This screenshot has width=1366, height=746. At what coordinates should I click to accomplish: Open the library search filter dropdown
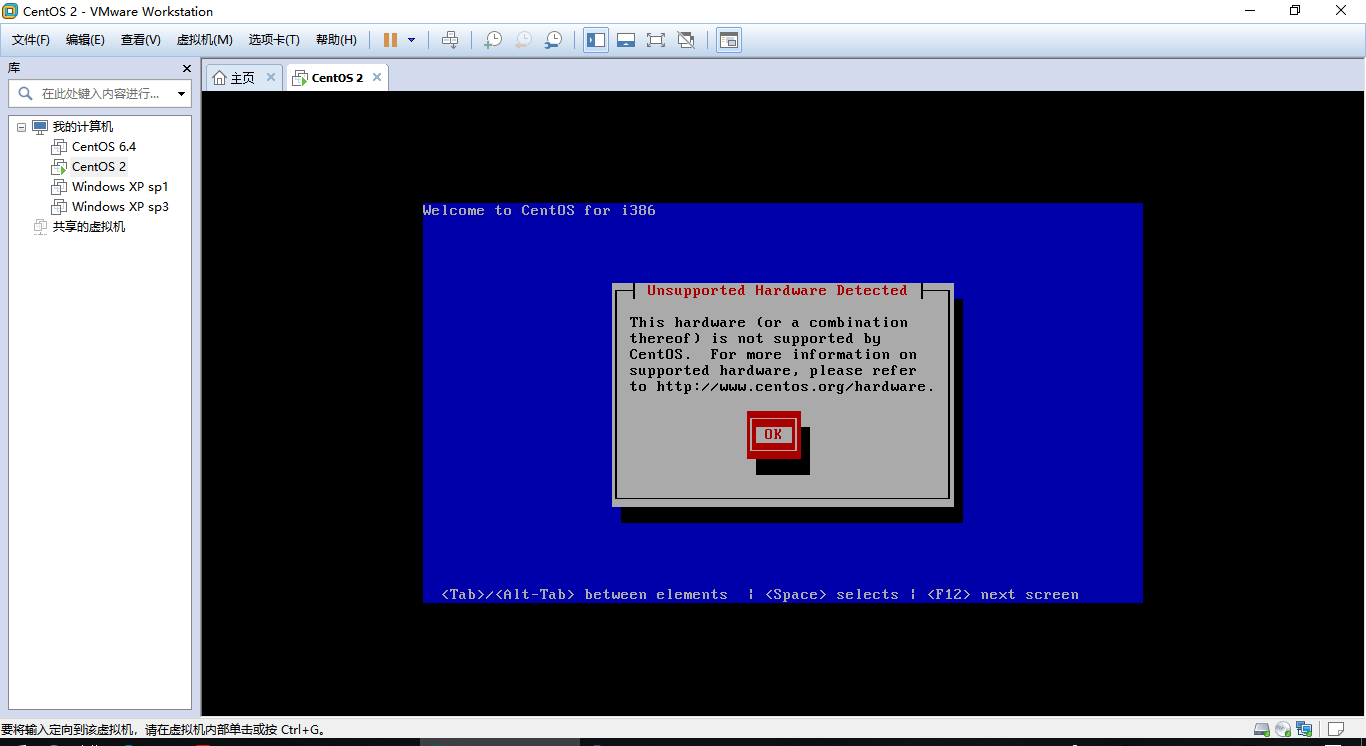[x=181, y=94]
